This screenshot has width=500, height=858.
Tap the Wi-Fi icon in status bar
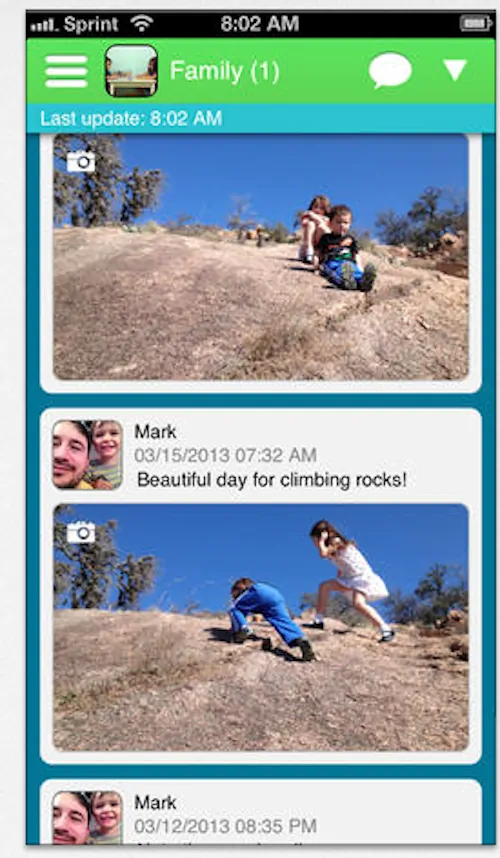pyautogui.click(x=142, y=23)
